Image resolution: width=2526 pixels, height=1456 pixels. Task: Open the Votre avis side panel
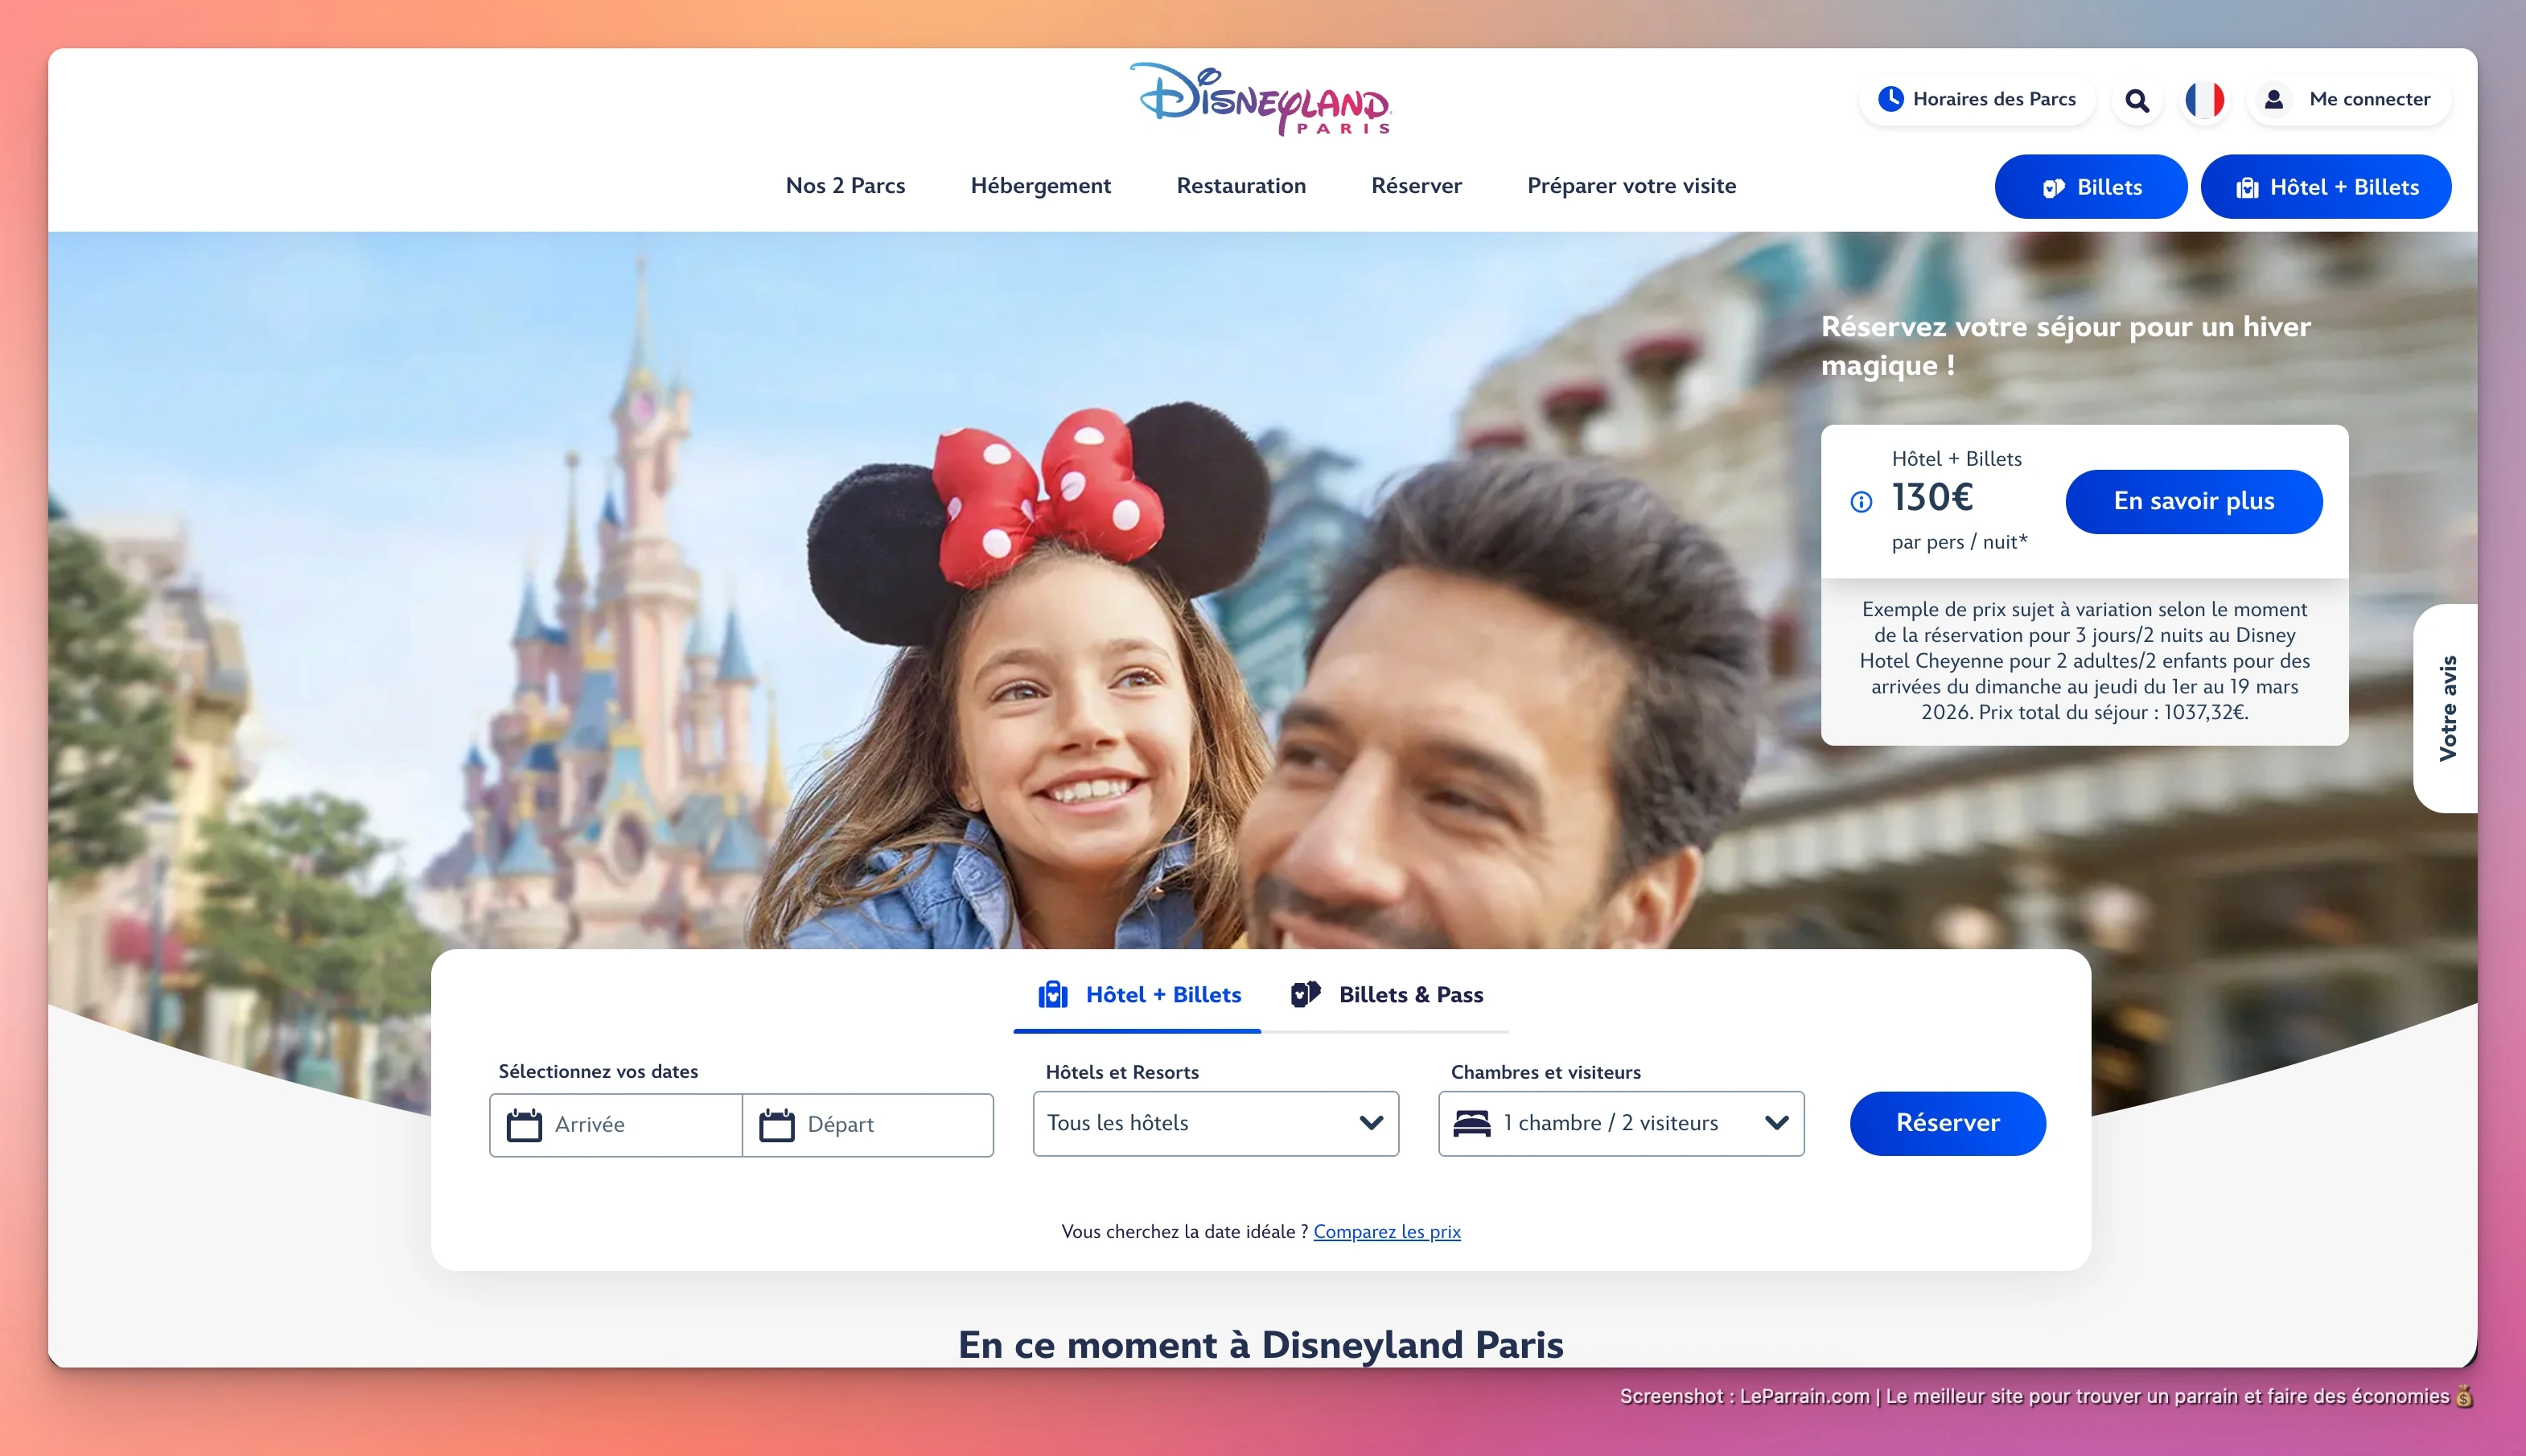2450,706
